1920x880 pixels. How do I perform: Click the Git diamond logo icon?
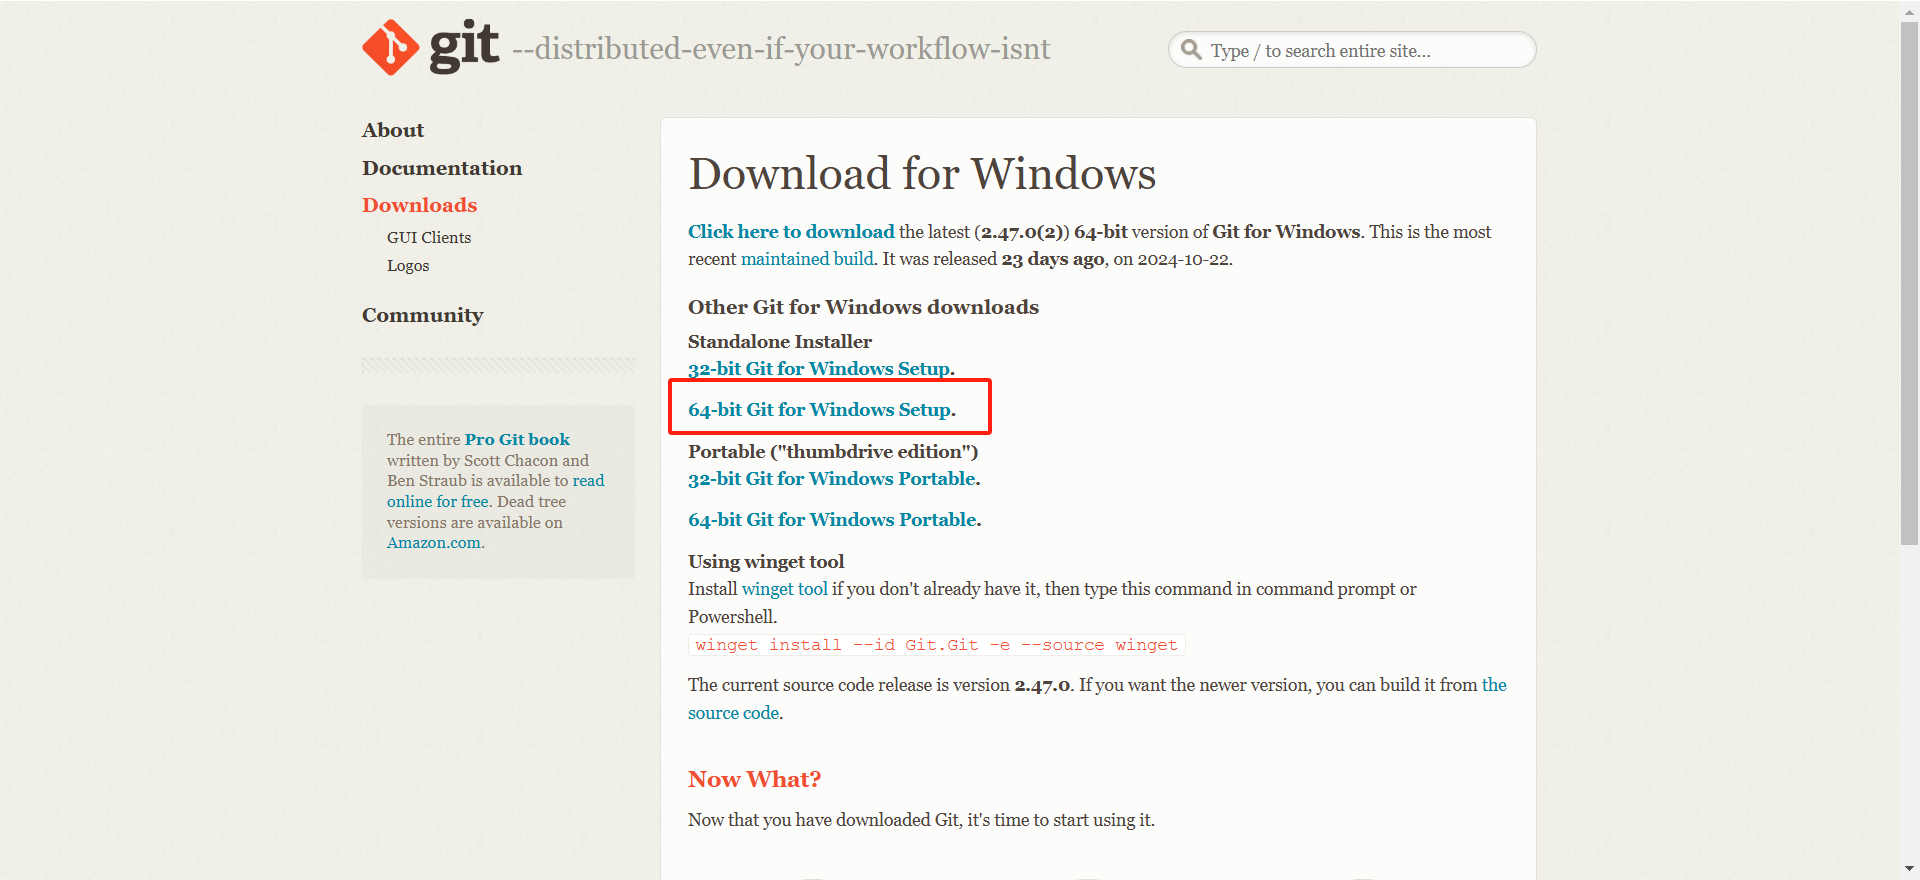391,47
